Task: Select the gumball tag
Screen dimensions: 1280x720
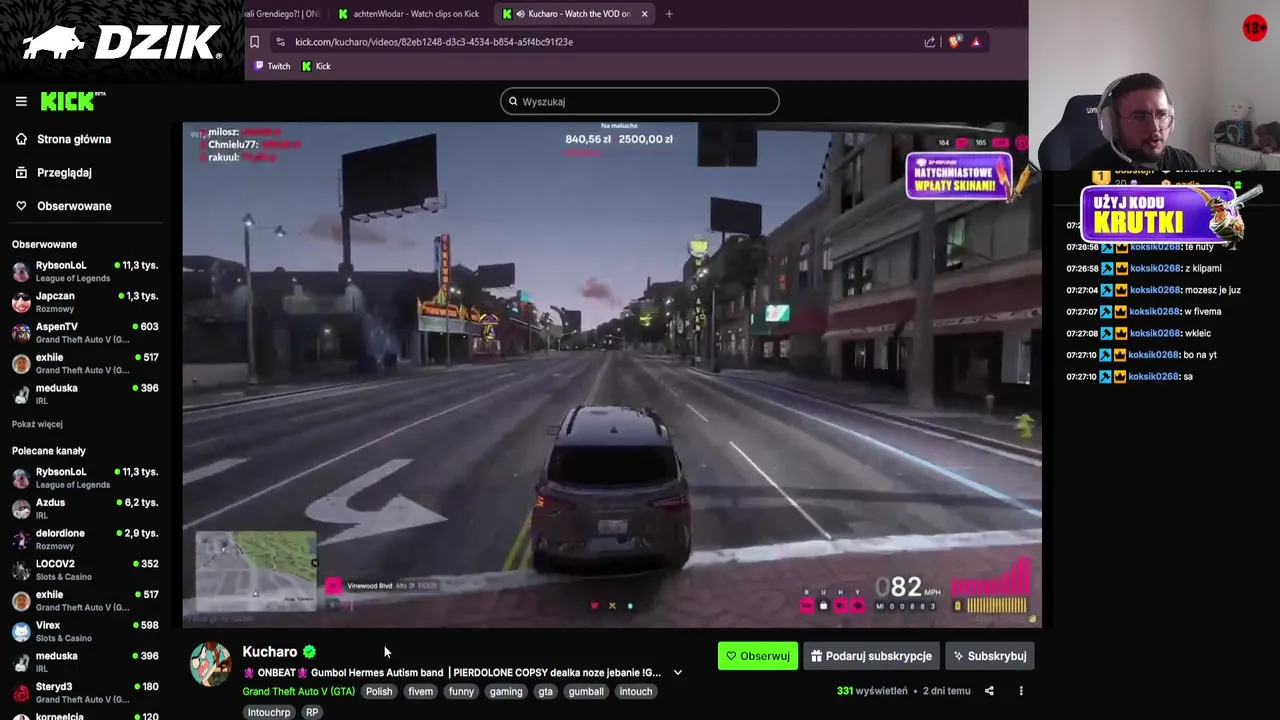Action: click(586, 691)
